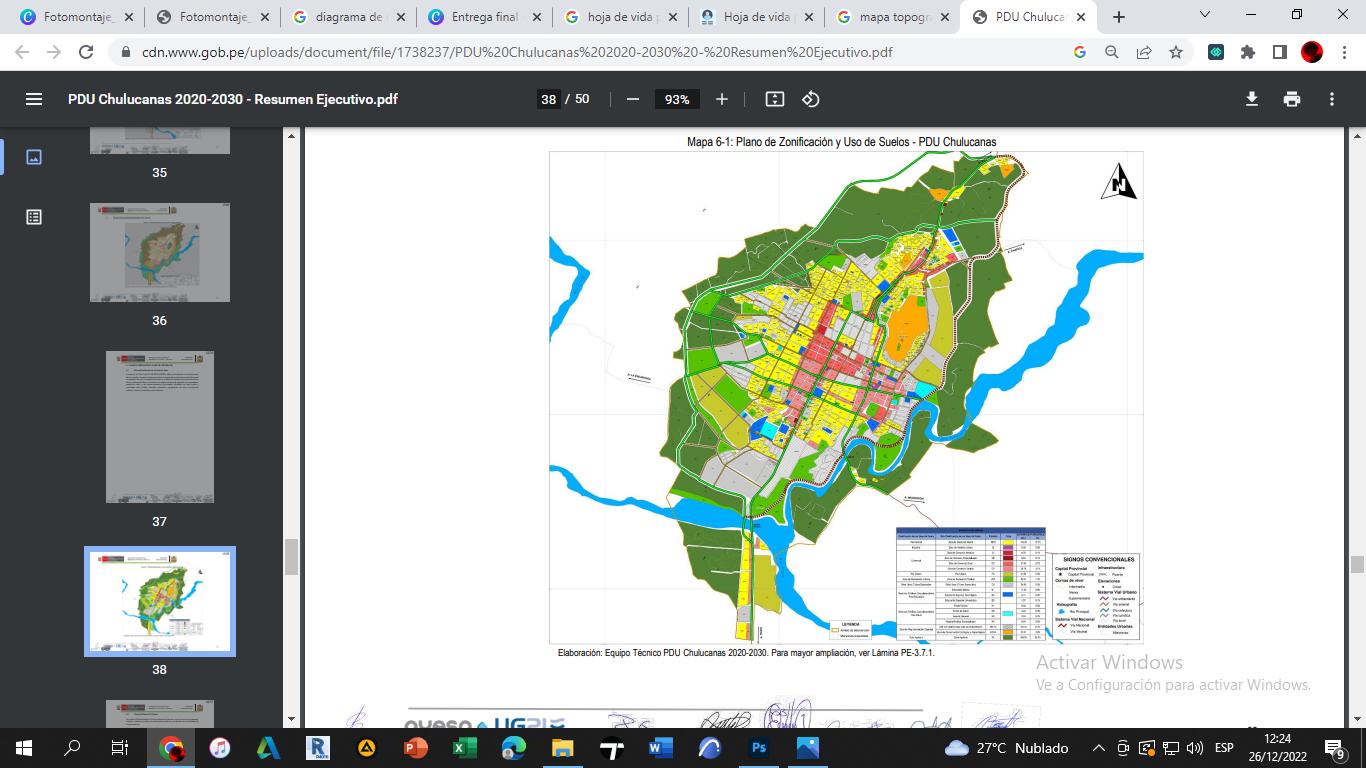Switch sidebar to document outline view

click(34, 217)
